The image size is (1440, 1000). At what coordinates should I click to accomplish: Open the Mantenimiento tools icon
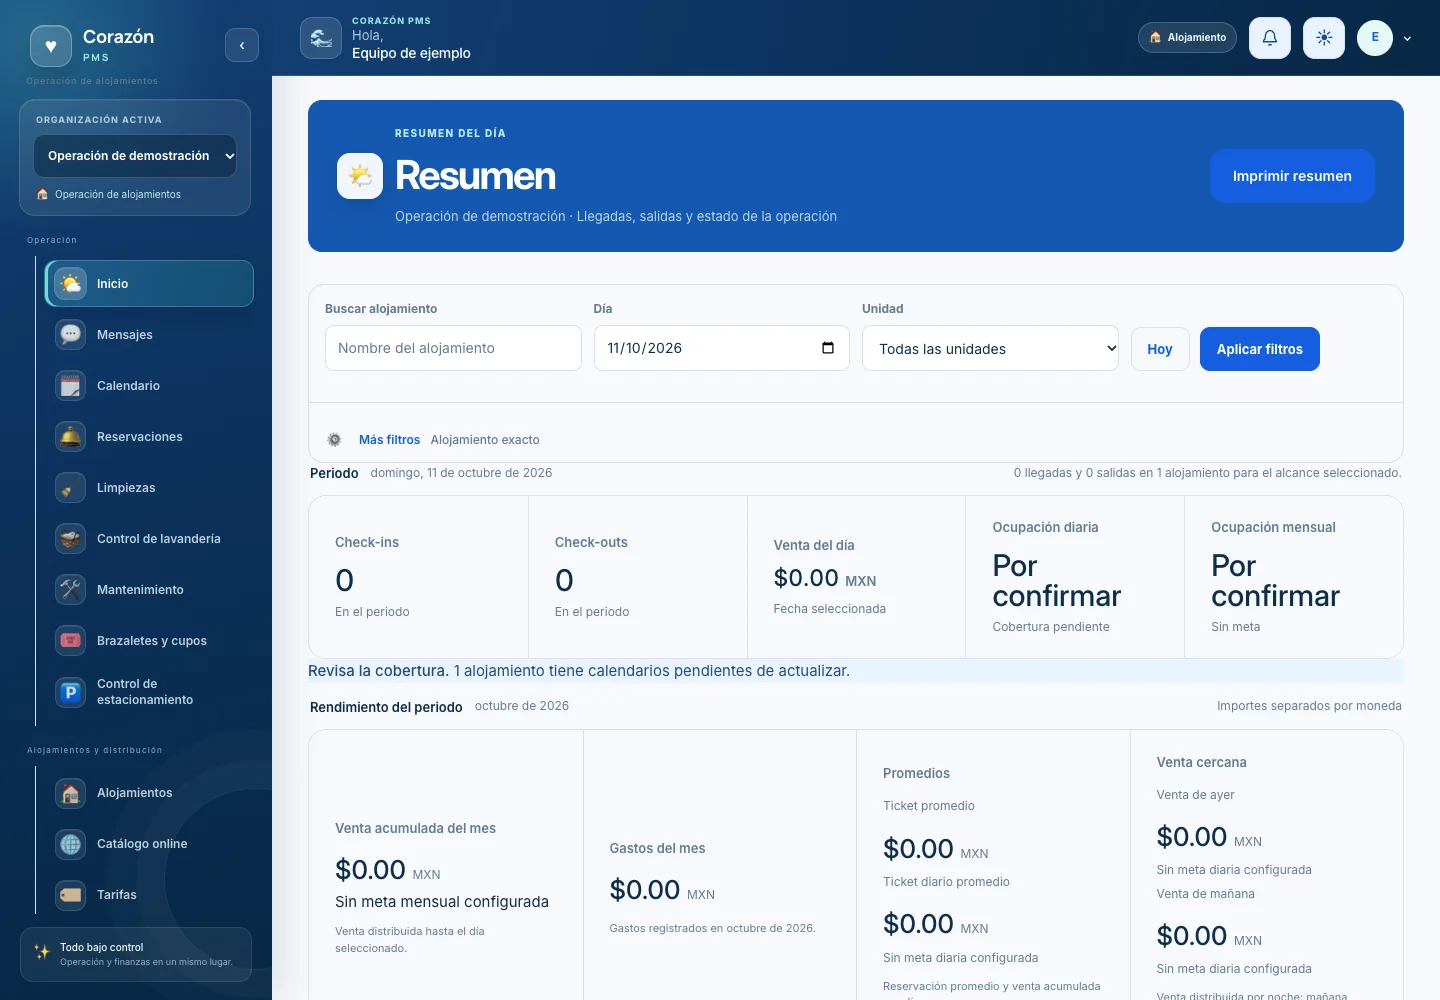pyautogui.click(x=71, y=590)
